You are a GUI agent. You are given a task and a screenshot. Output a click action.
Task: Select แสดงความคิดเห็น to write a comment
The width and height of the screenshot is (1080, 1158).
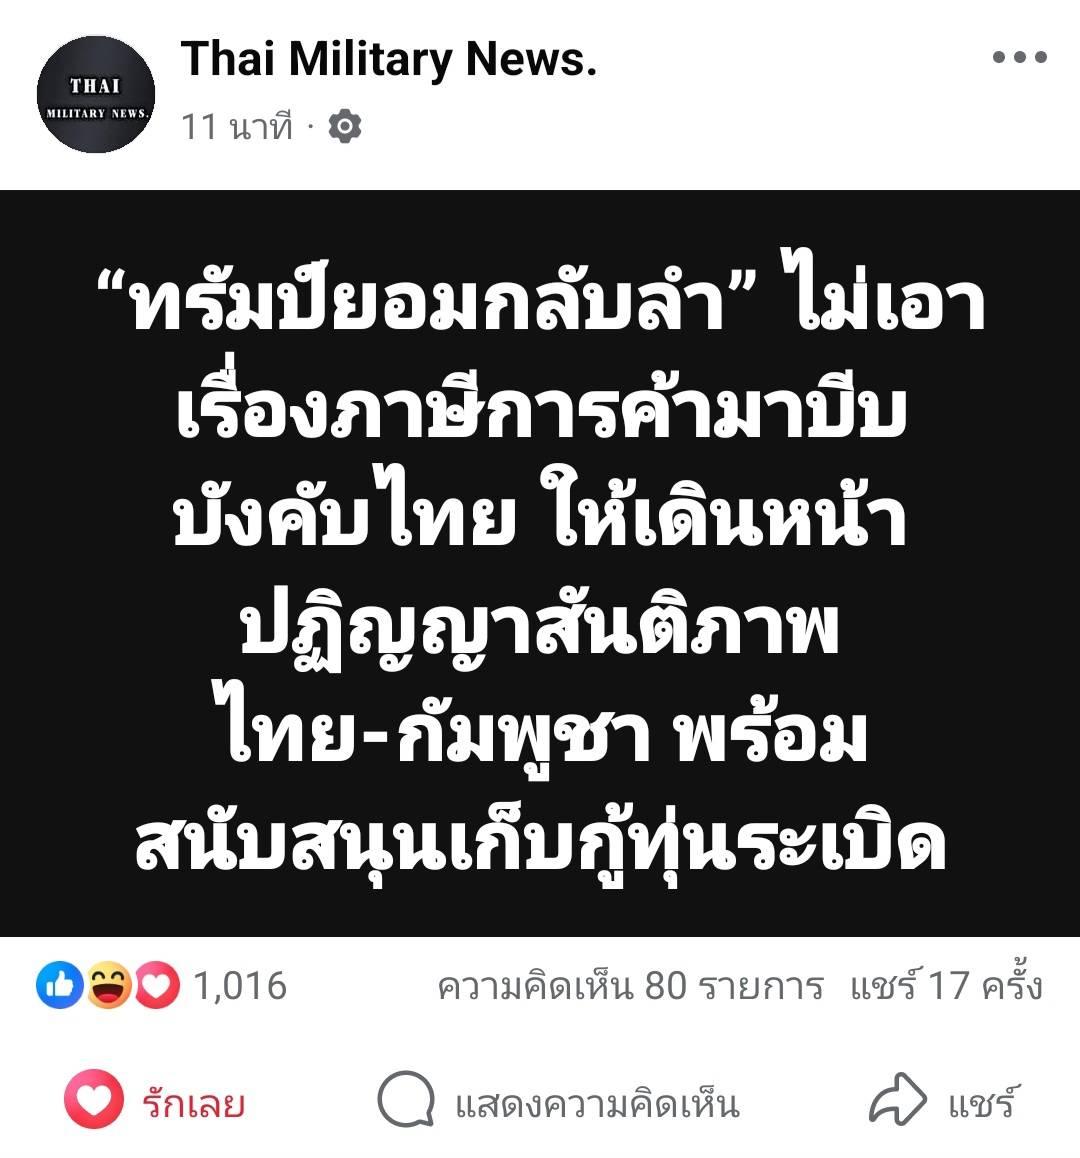597,1105
